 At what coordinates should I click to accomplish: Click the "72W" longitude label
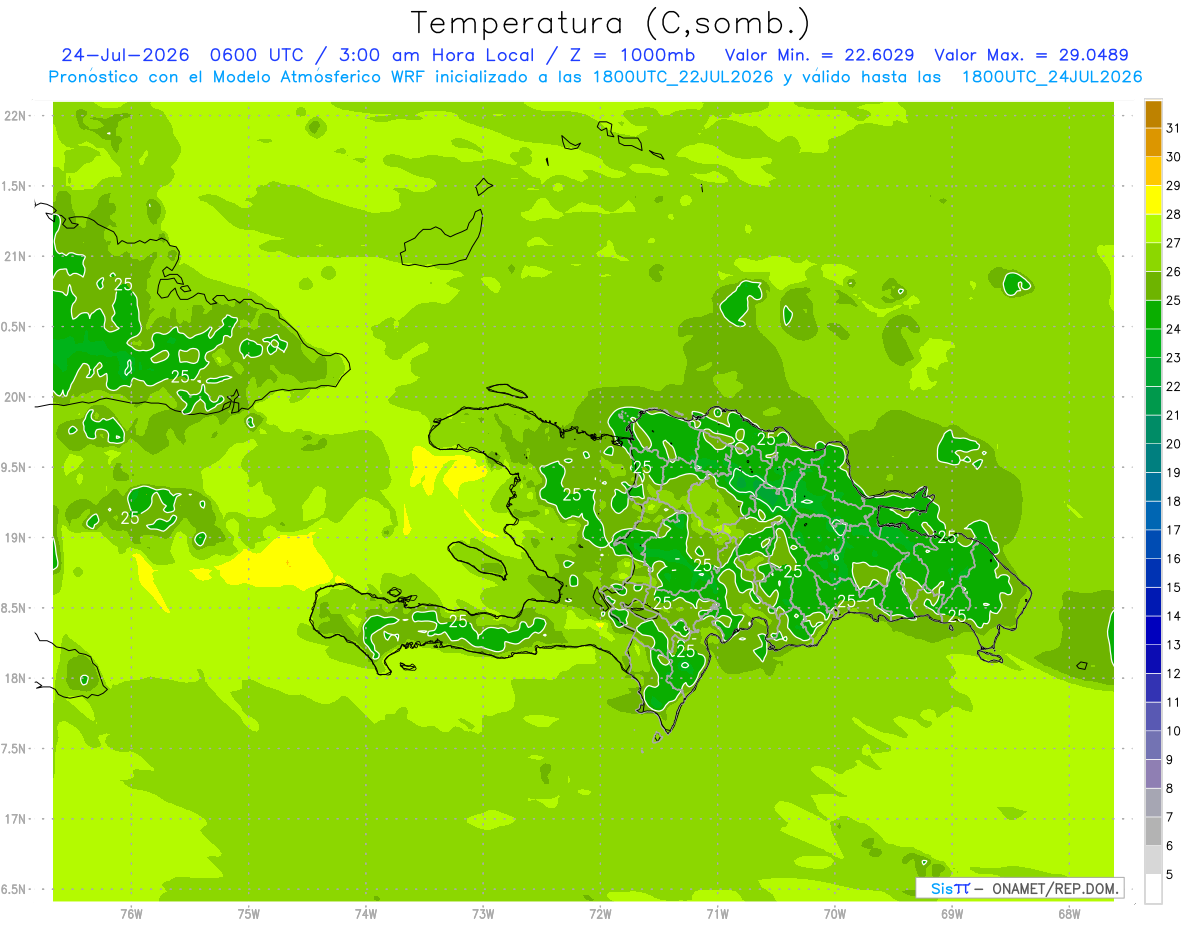[600, 914]
